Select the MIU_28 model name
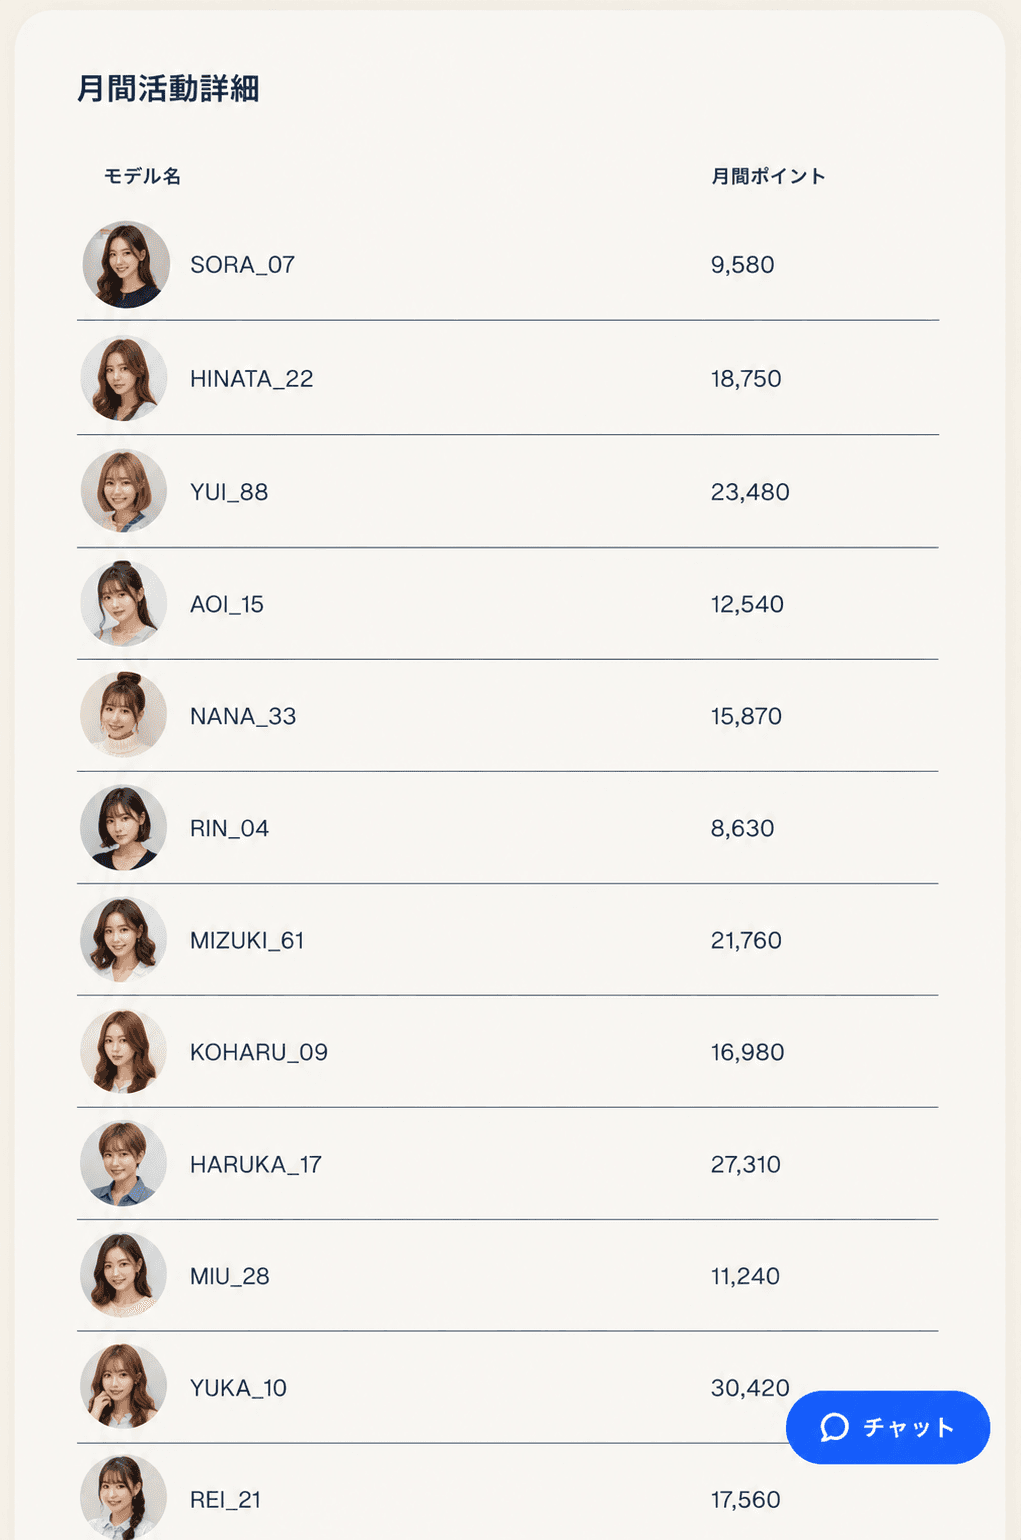Screen dimensions: 1021x1540 [x=230, y=1276]
